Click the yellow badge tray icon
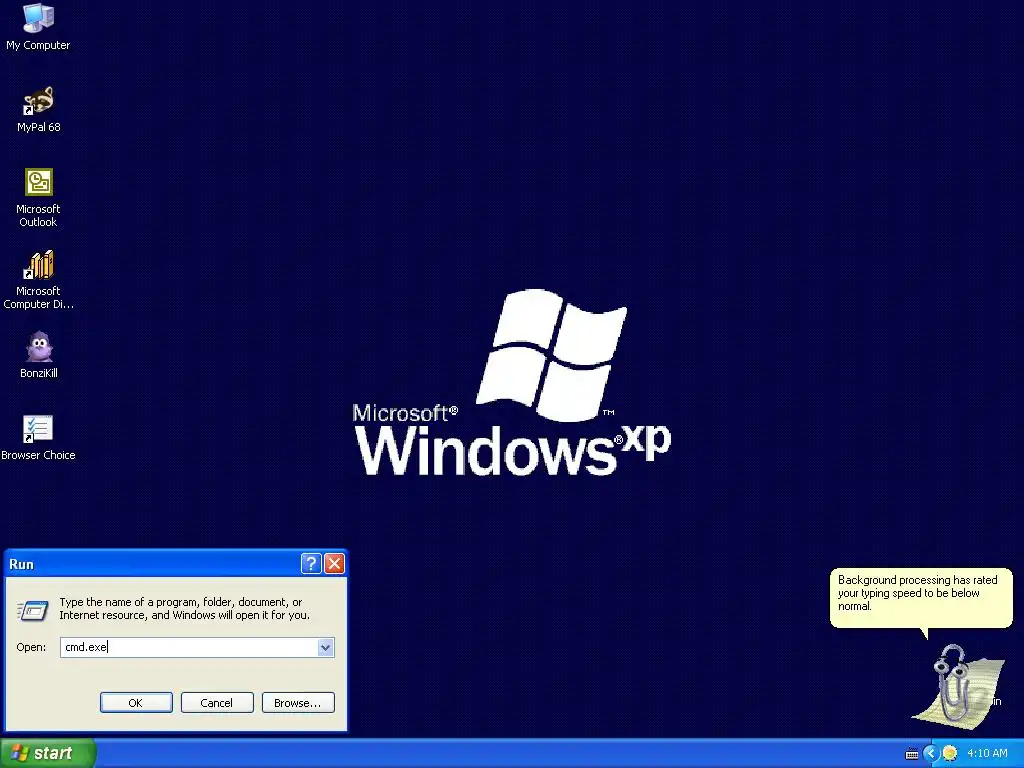The image size is (1024, 768). point(950,754)
